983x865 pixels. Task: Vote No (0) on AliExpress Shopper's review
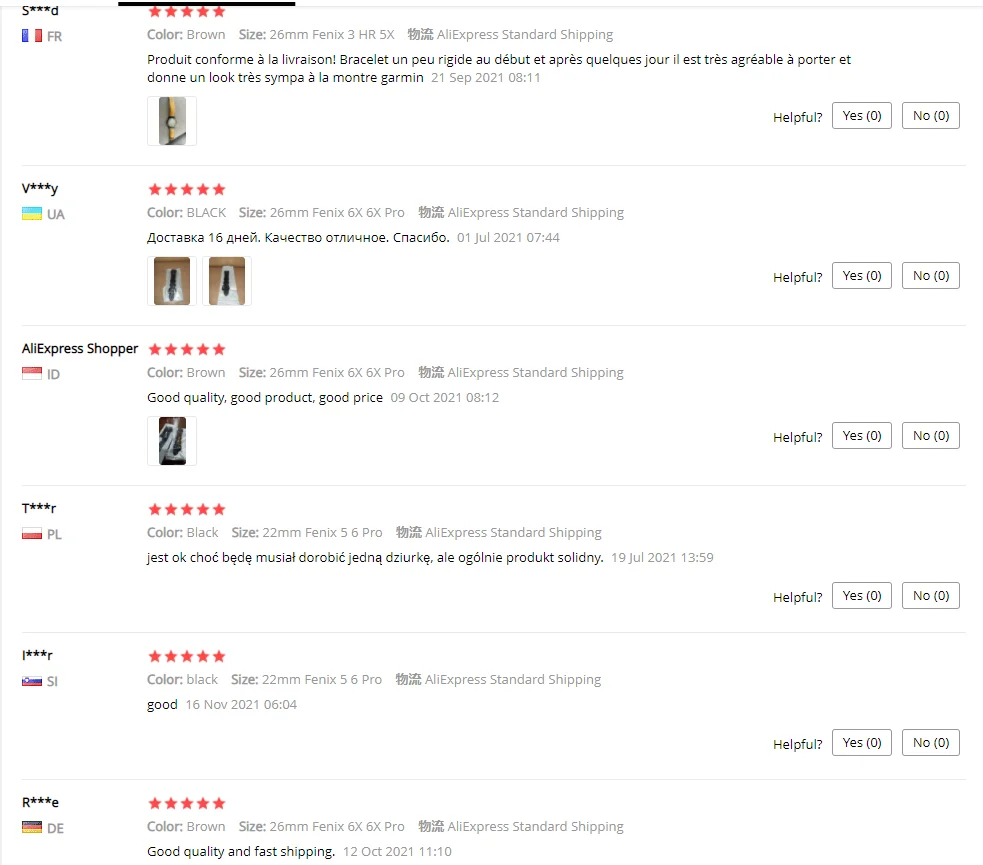coord(930,436)
